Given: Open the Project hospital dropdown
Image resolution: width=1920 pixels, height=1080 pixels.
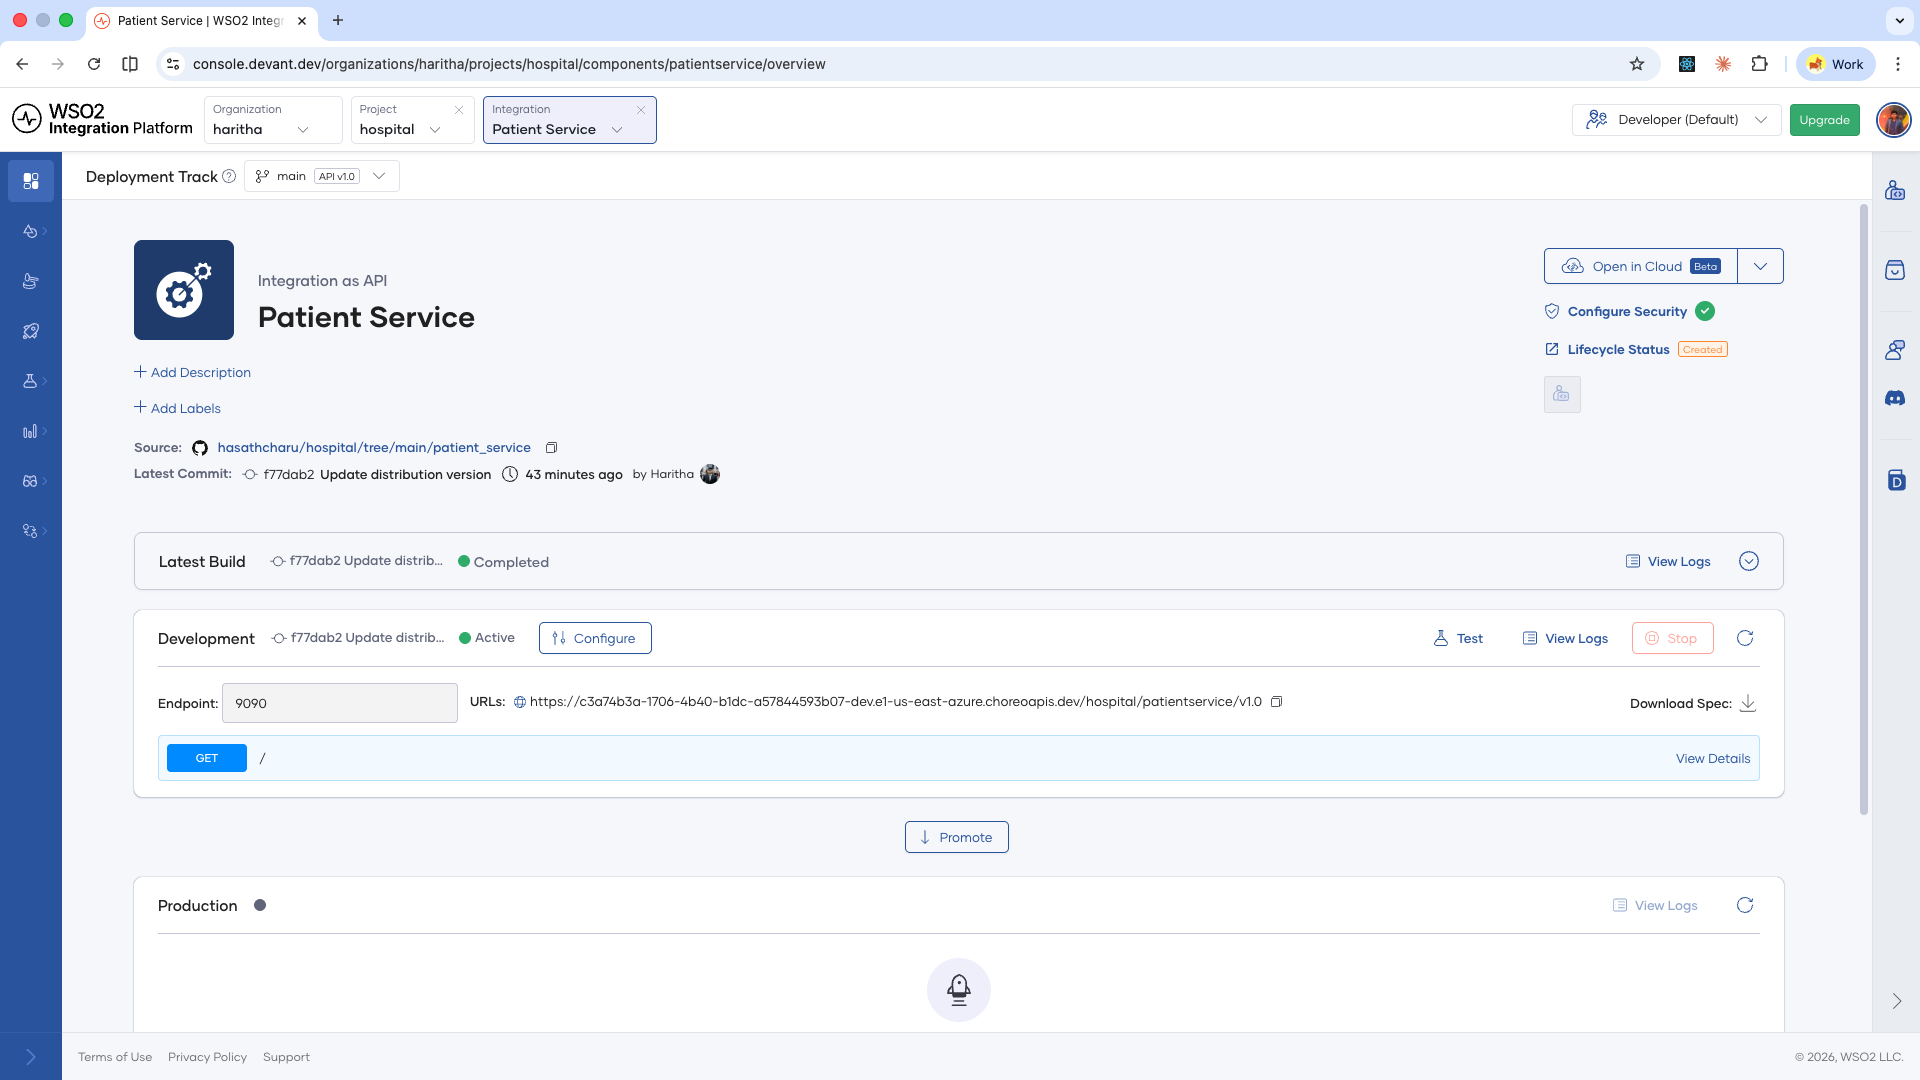Looking at the screenshot, I should [x=412, y=120].
